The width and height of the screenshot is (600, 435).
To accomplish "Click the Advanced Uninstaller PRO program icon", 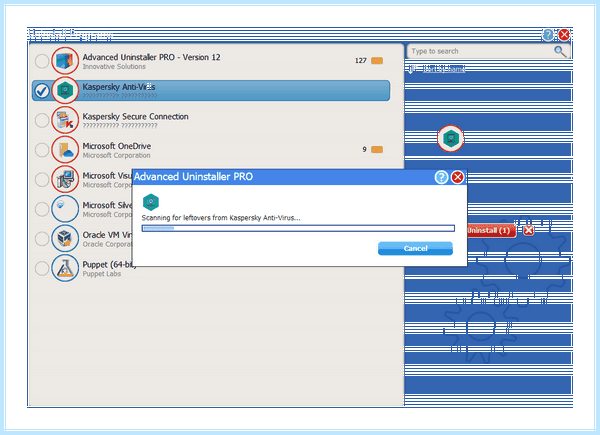I will [x=65, y=60].
